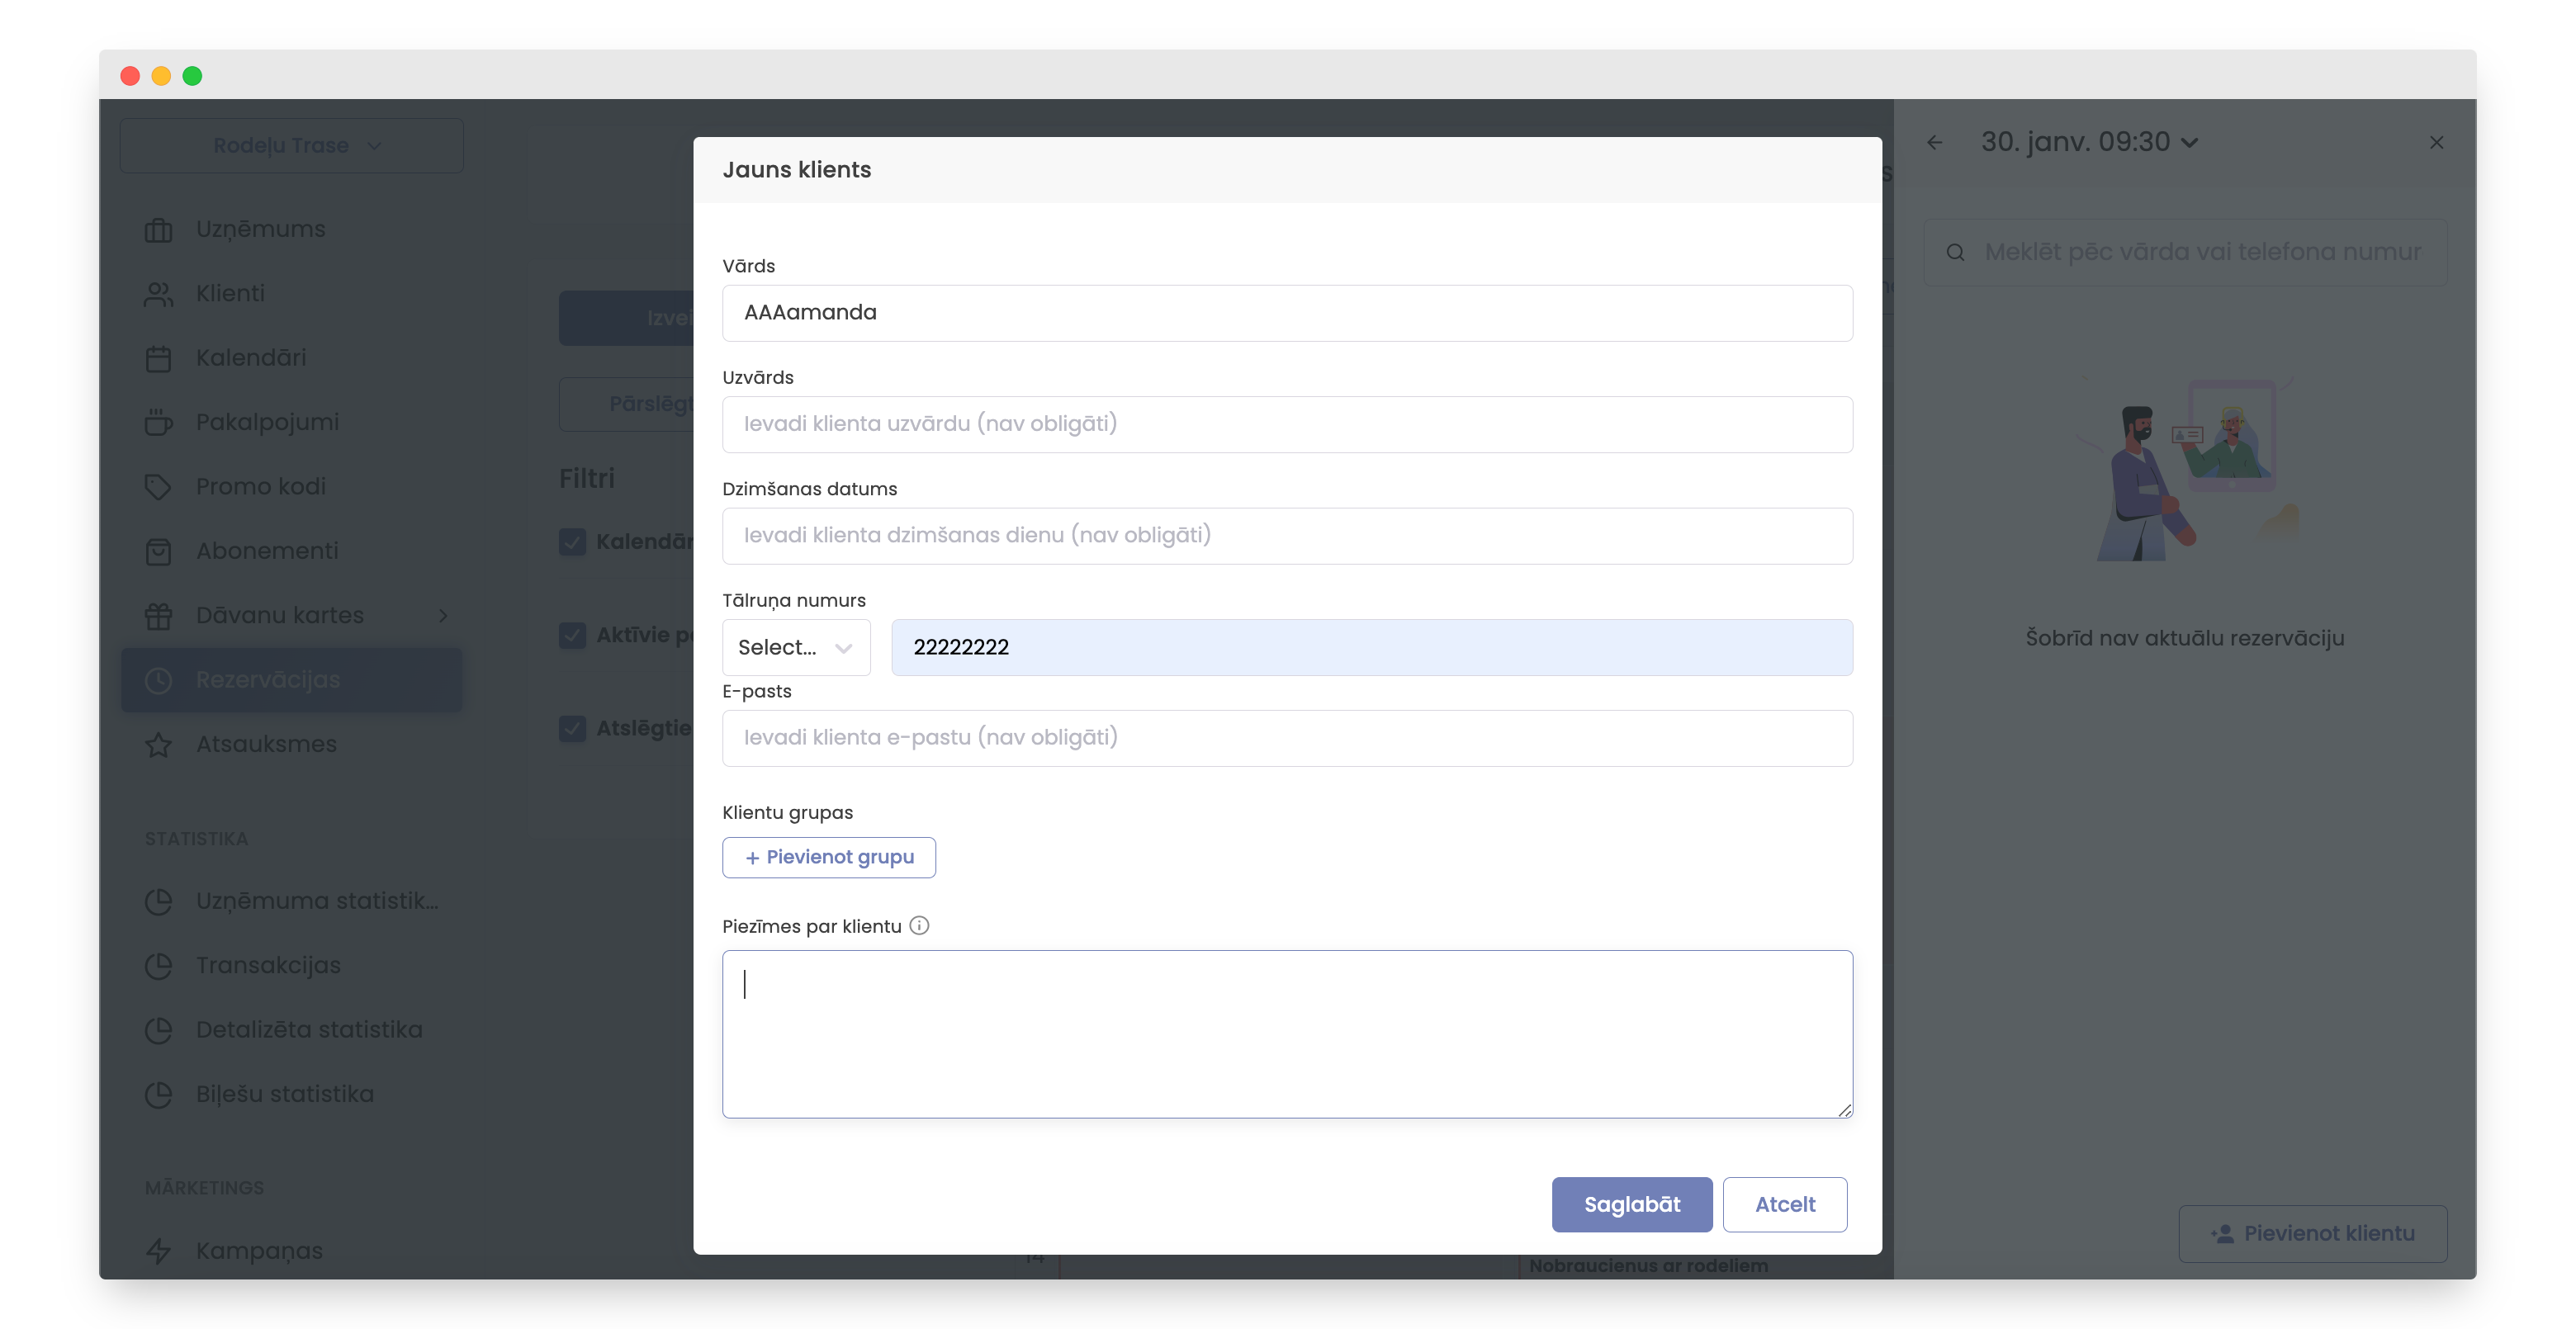Click the Pievienot grupu button

coord(828,857)
